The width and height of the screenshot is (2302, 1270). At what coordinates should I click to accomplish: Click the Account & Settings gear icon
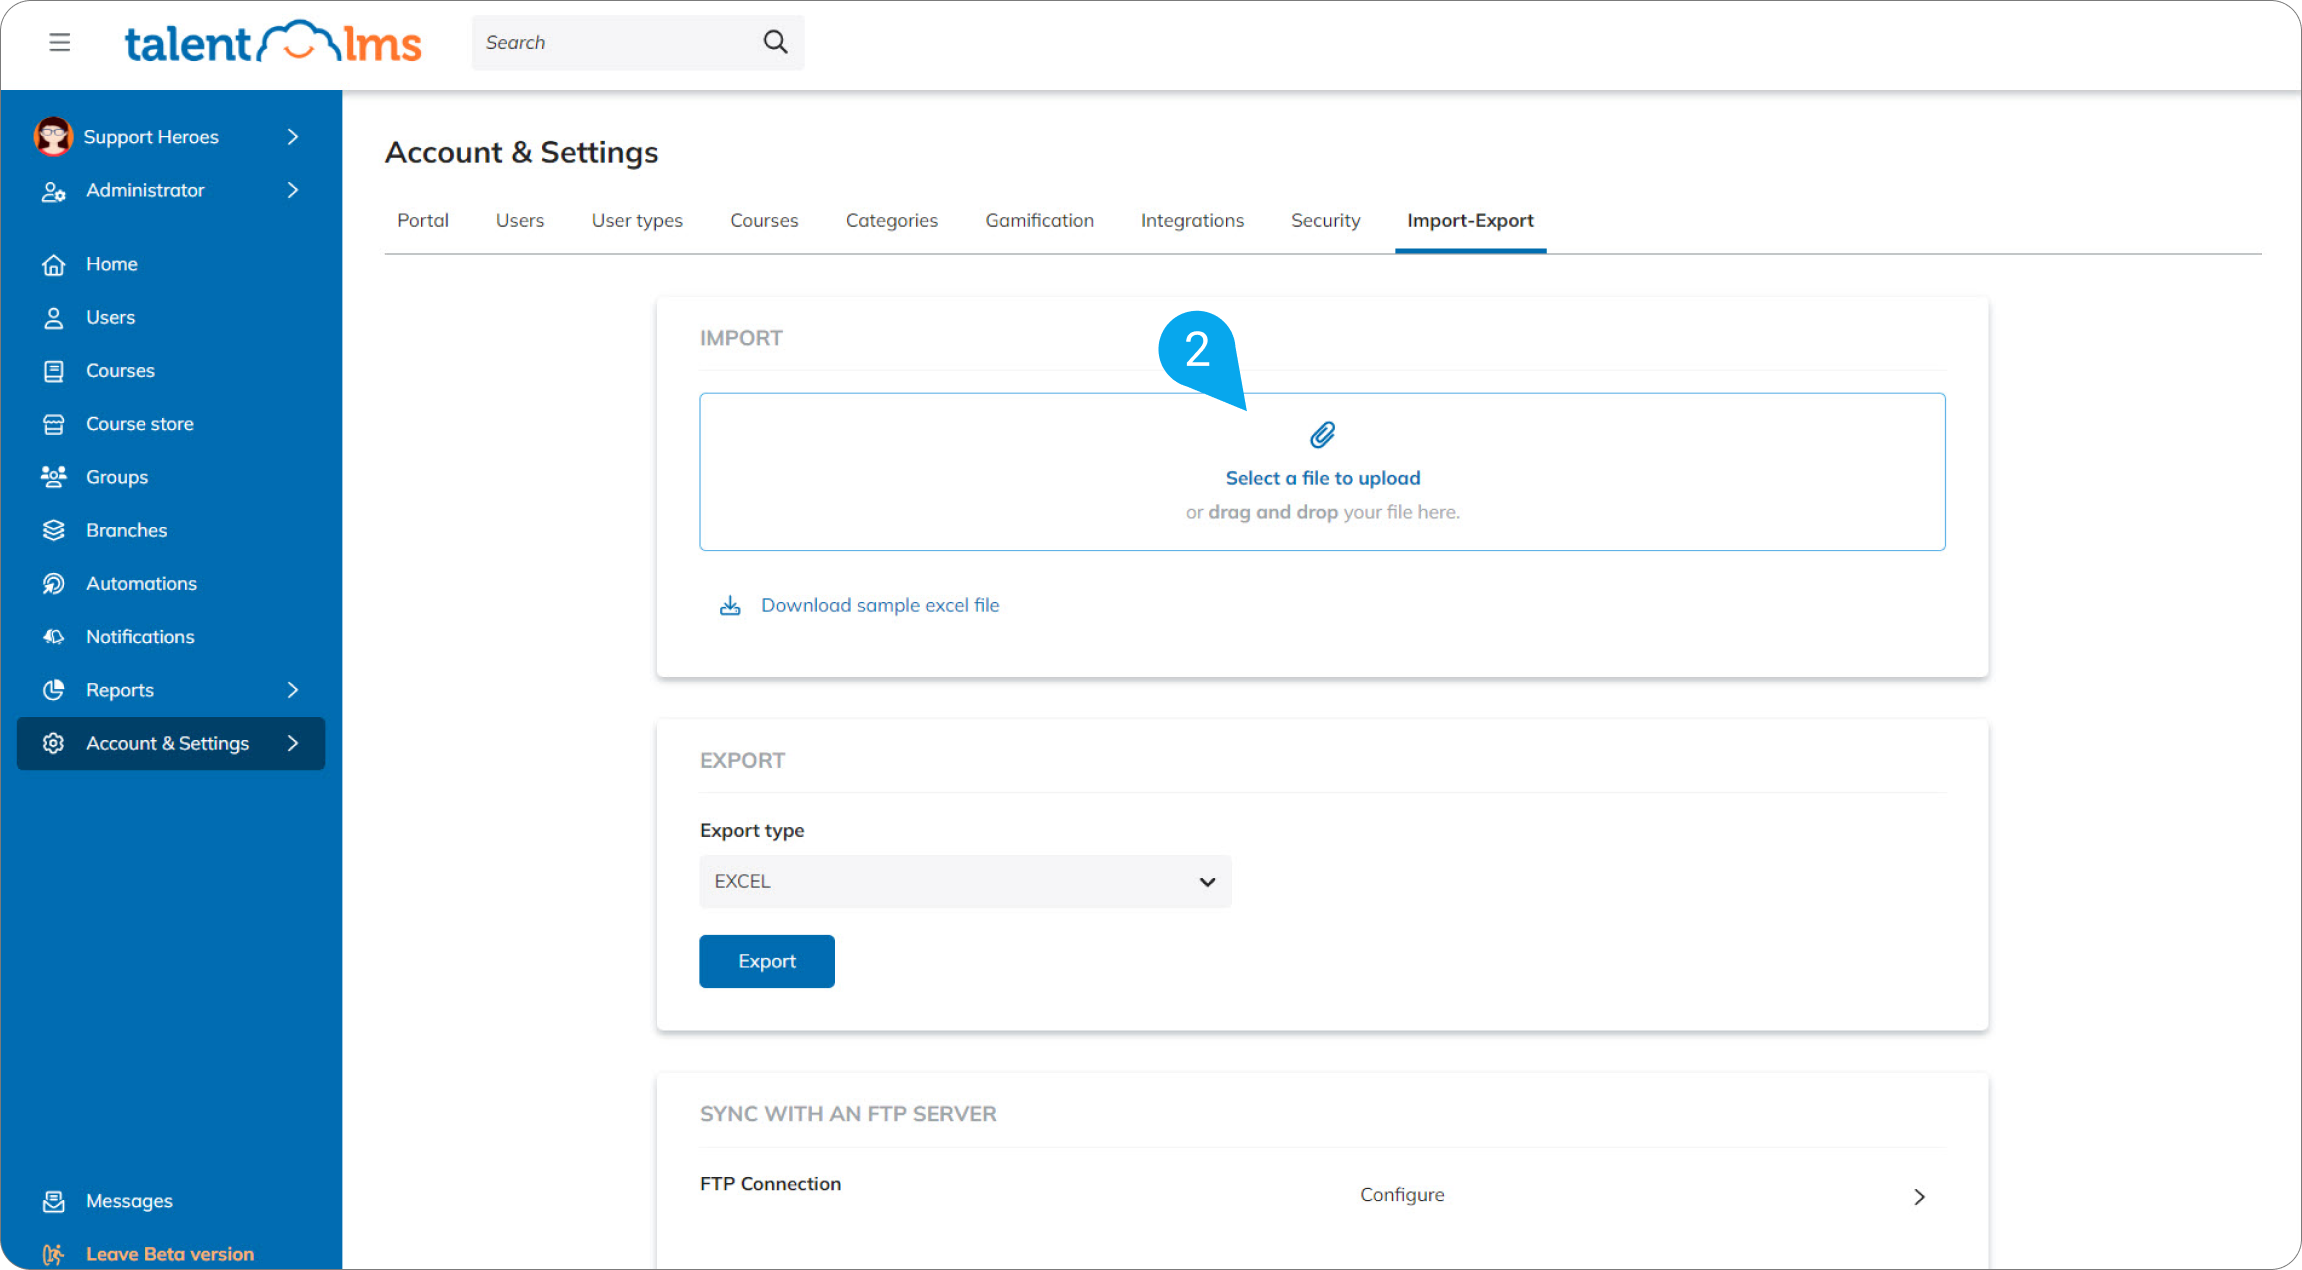coord(54,743)
